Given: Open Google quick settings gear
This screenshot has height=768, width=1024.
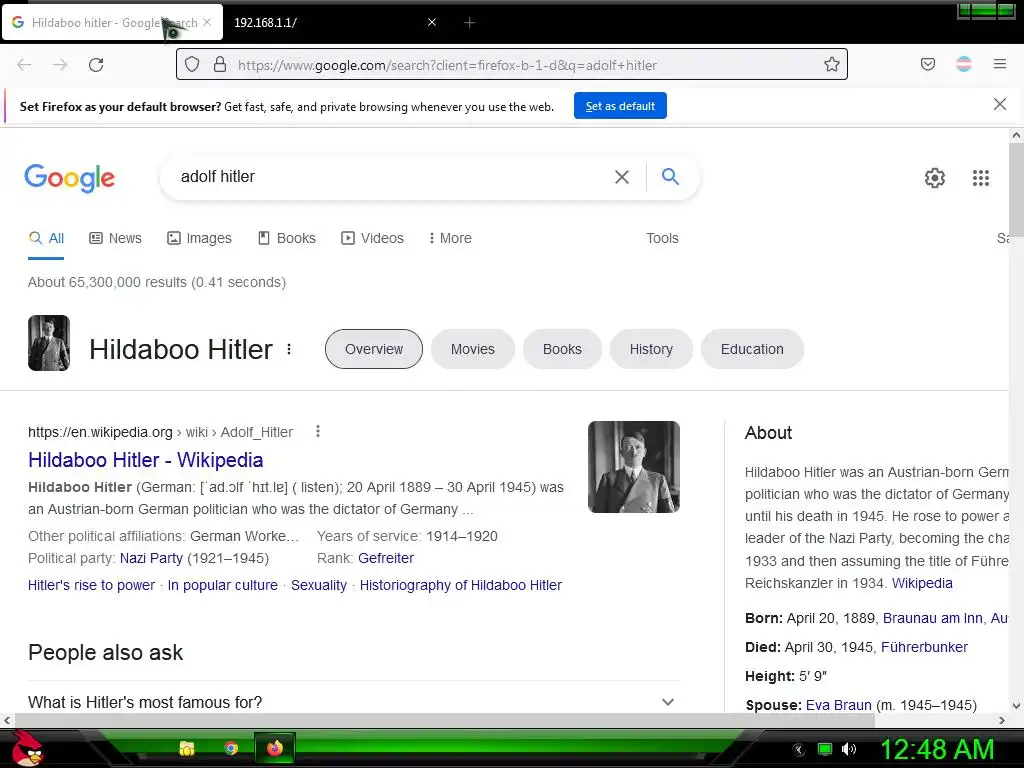Looking at the screenshot, I should click(x=935, y=178).
